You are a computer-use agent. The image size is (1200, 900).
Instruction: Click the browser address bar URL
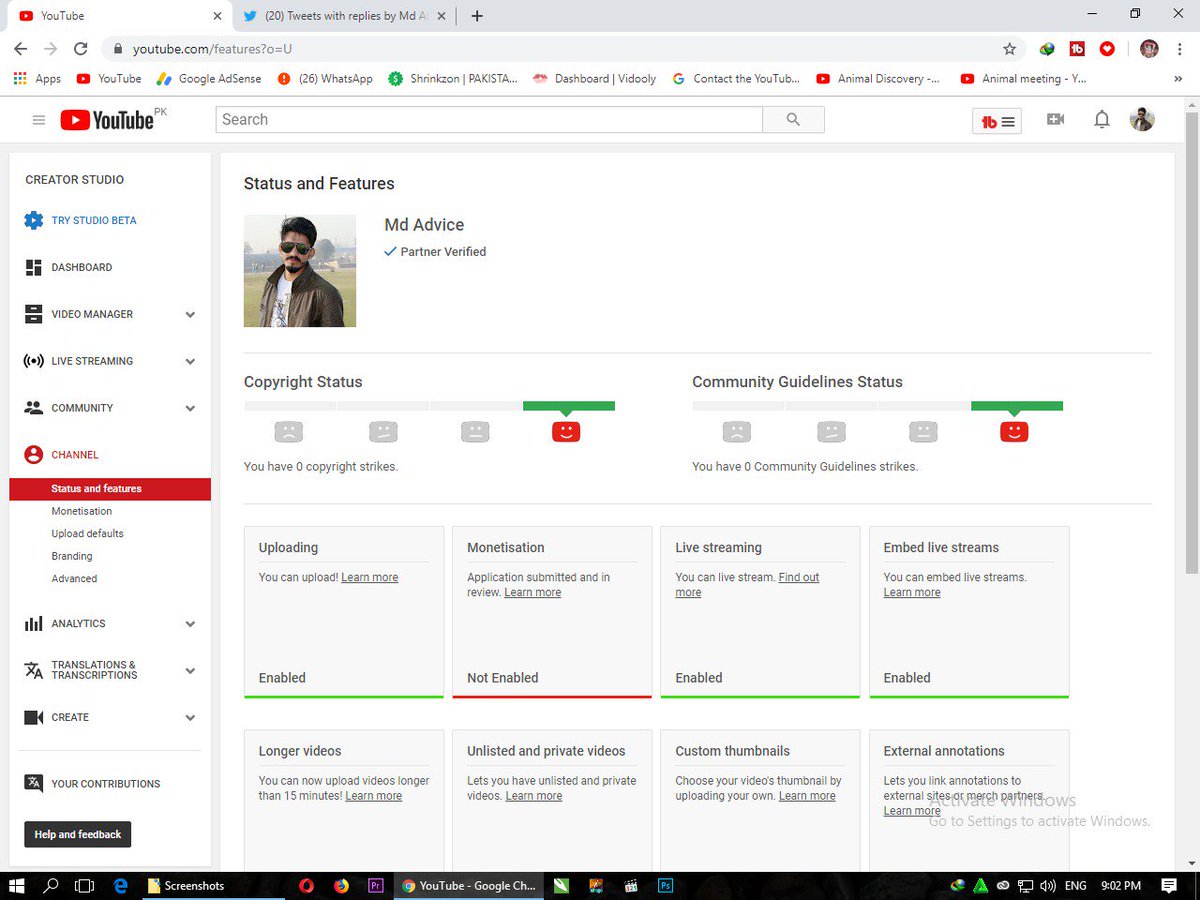[212, 48]
